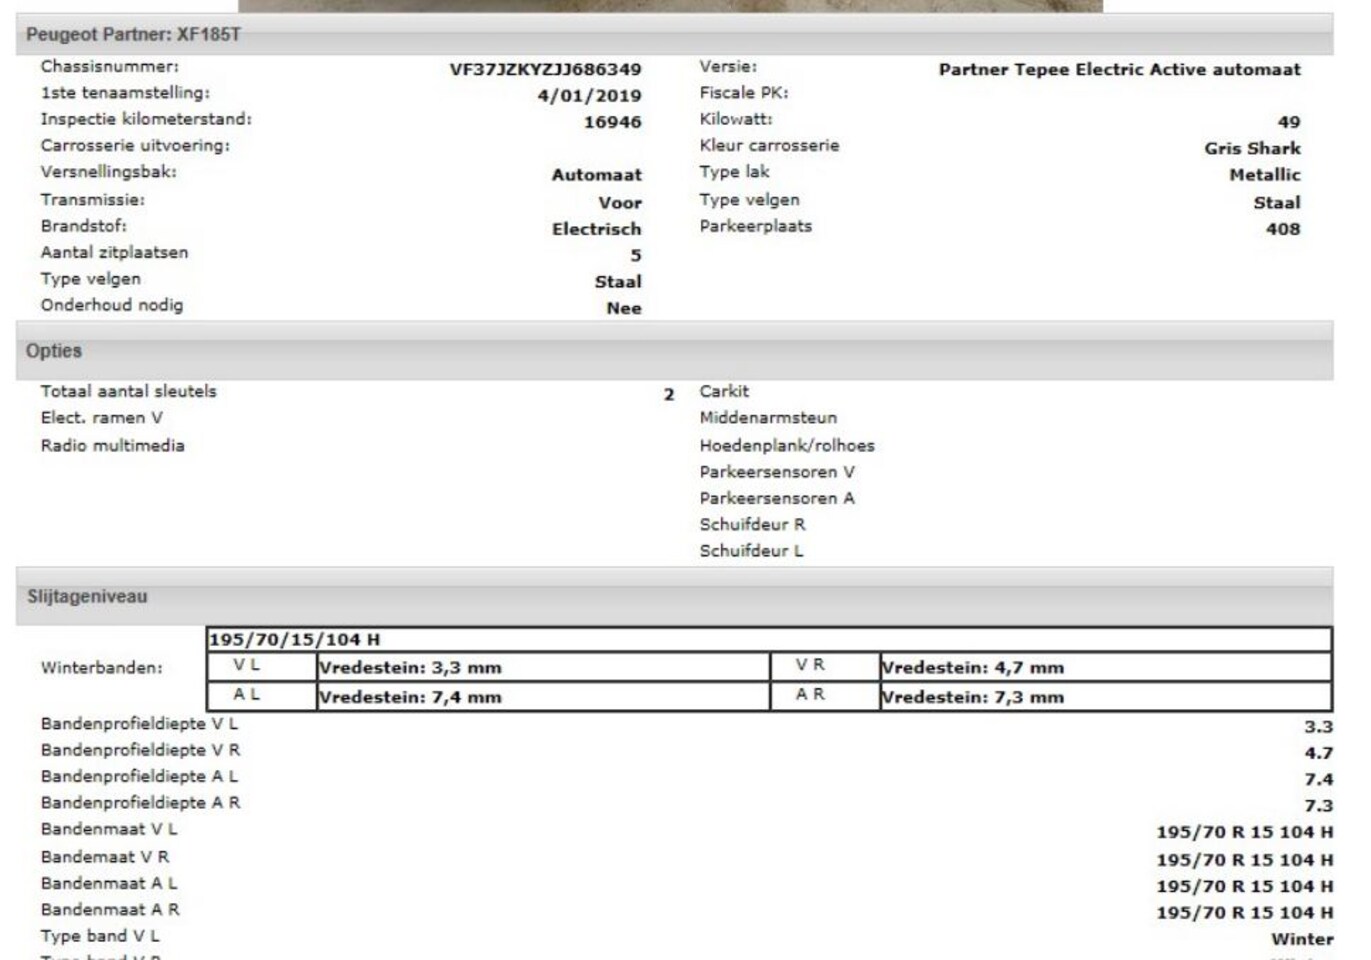
Task: Click the Vredestein: 7,4 mm cell
Action: click(x=543, y=697)
